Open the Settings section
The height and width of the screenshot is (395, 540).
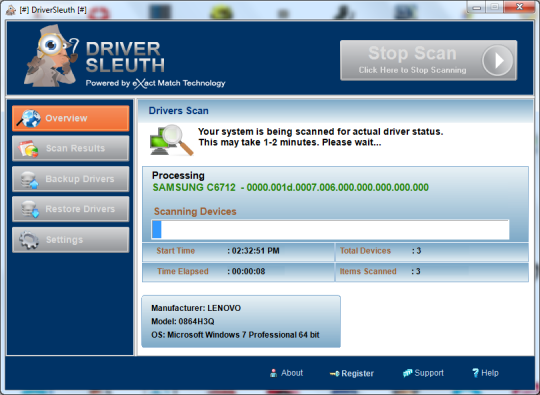click(71, 240)
